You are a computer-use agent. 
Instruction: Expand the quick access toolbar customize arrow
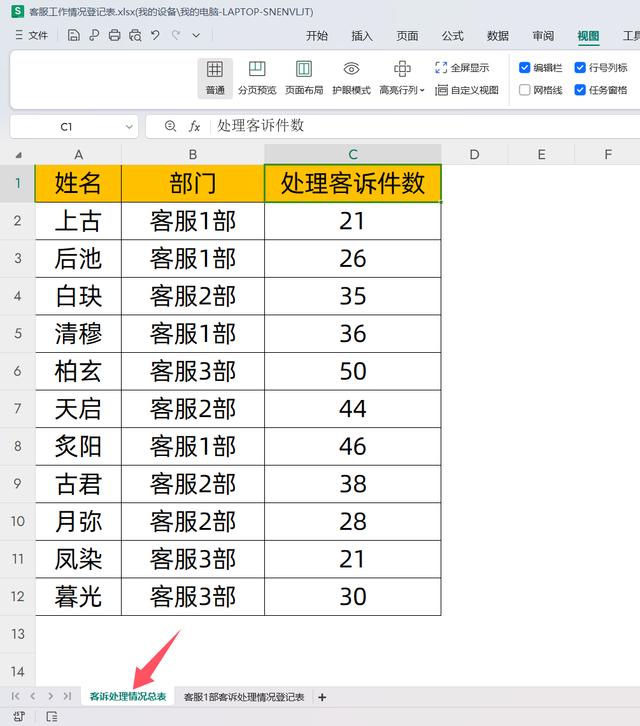click(196, 35)
